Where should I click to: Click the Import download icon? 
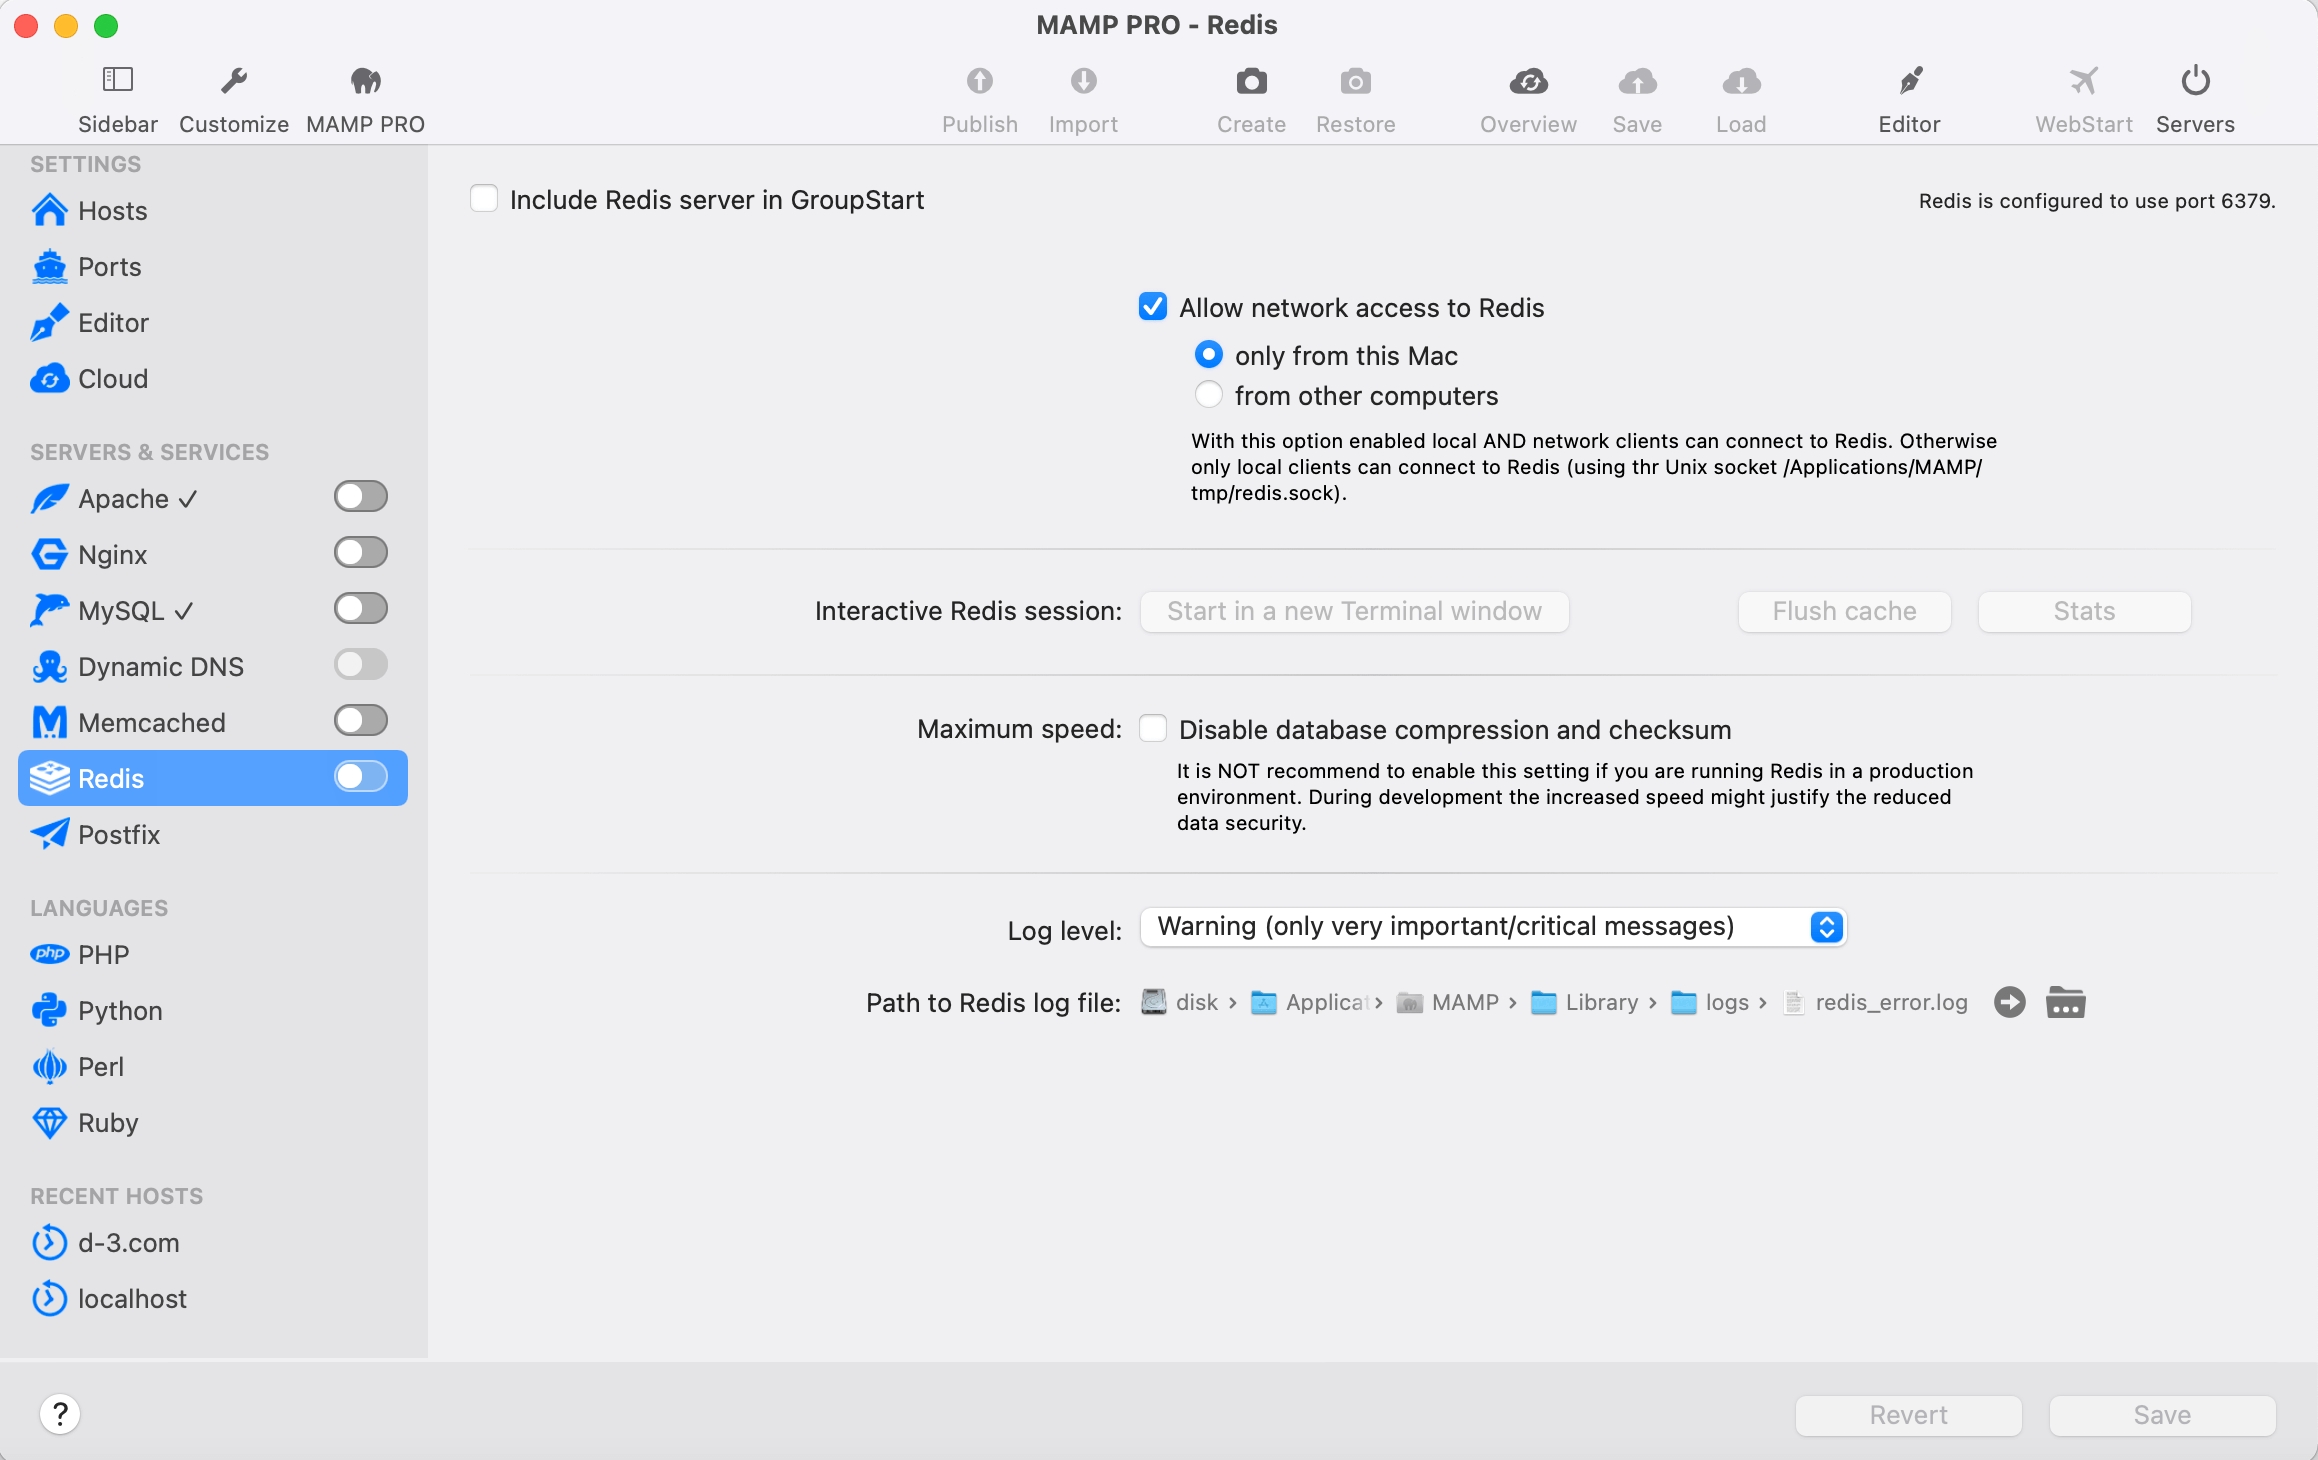[x=1084, y=80]
